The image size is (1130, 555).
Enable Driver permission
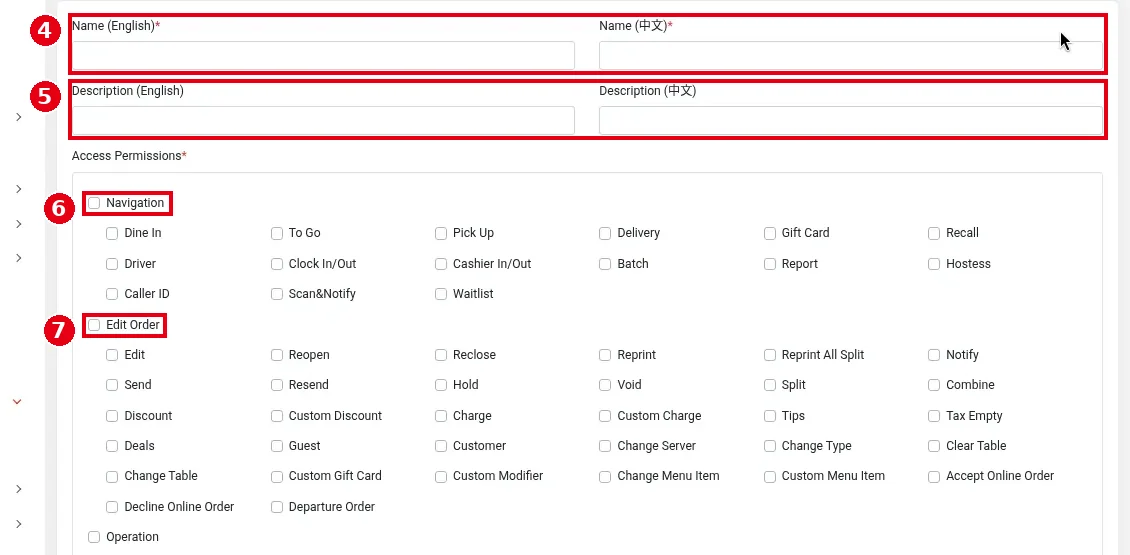pos(112,264)
